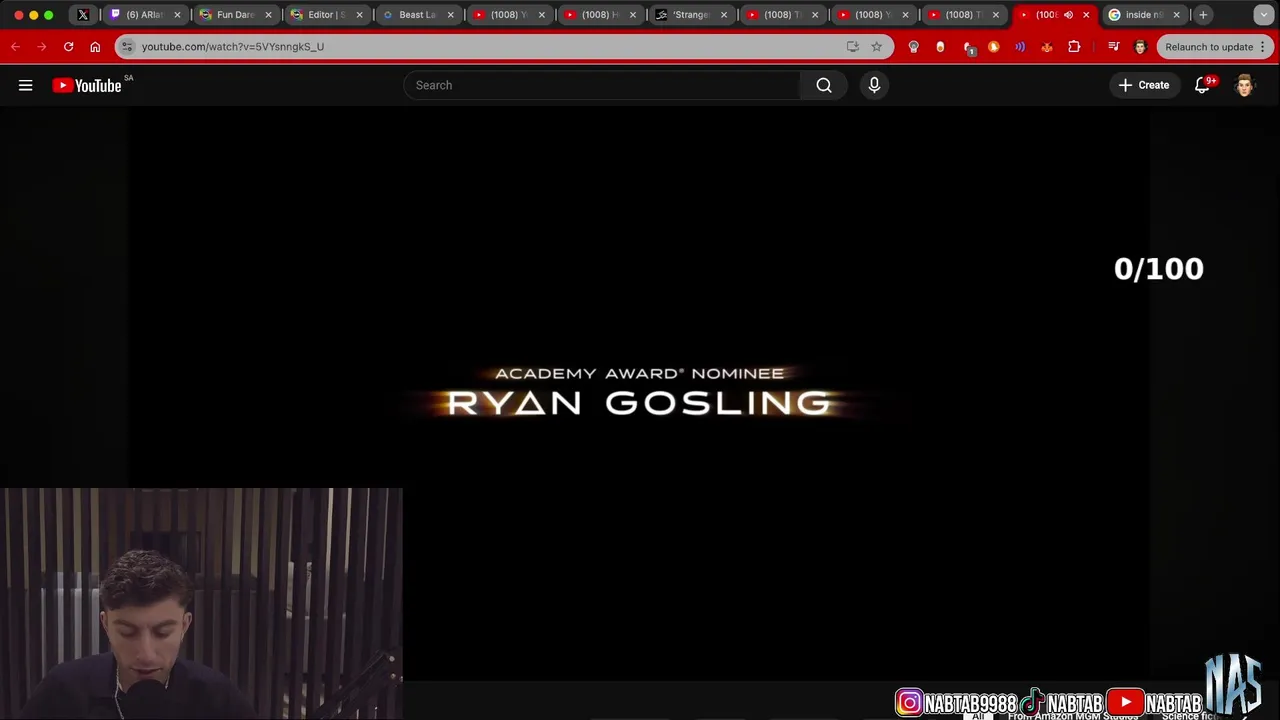Click the browser forward arrow
Image resolution: width=1280 pixels, height=720 pixels.
click(x=42, y=47)
